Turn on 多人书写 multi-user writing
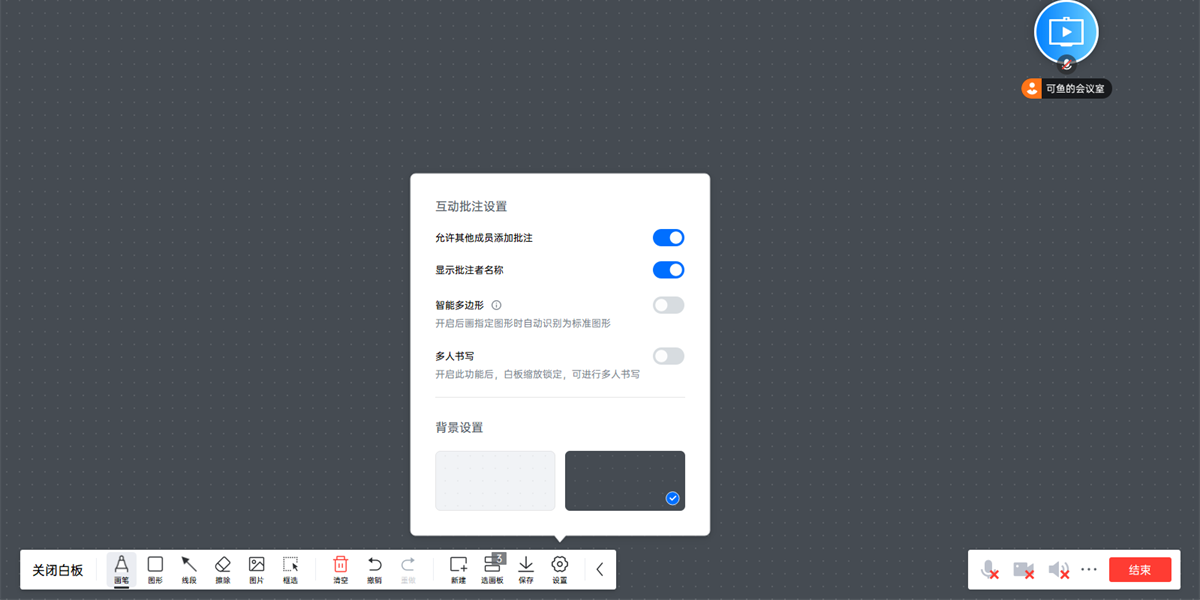The width and height of the screenshot is (1200, 600). point(668,356)
